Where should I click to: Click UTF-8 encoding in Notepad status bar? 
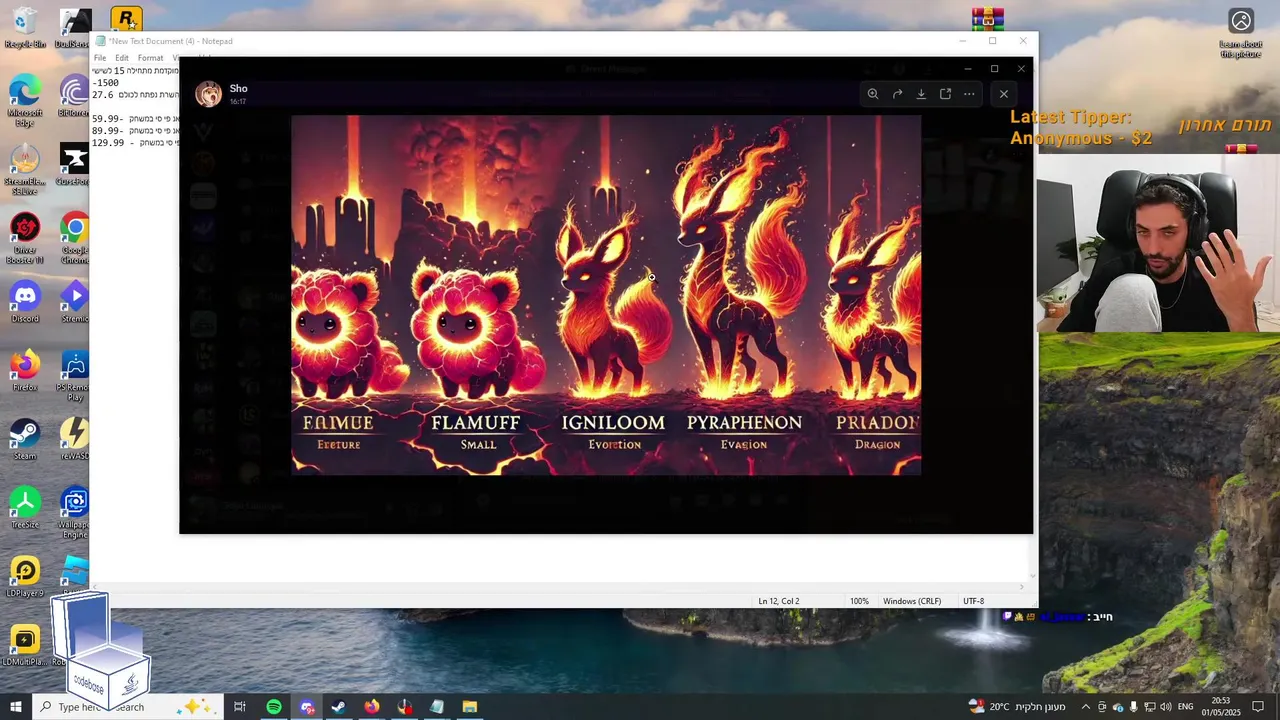tap(973, 601)
